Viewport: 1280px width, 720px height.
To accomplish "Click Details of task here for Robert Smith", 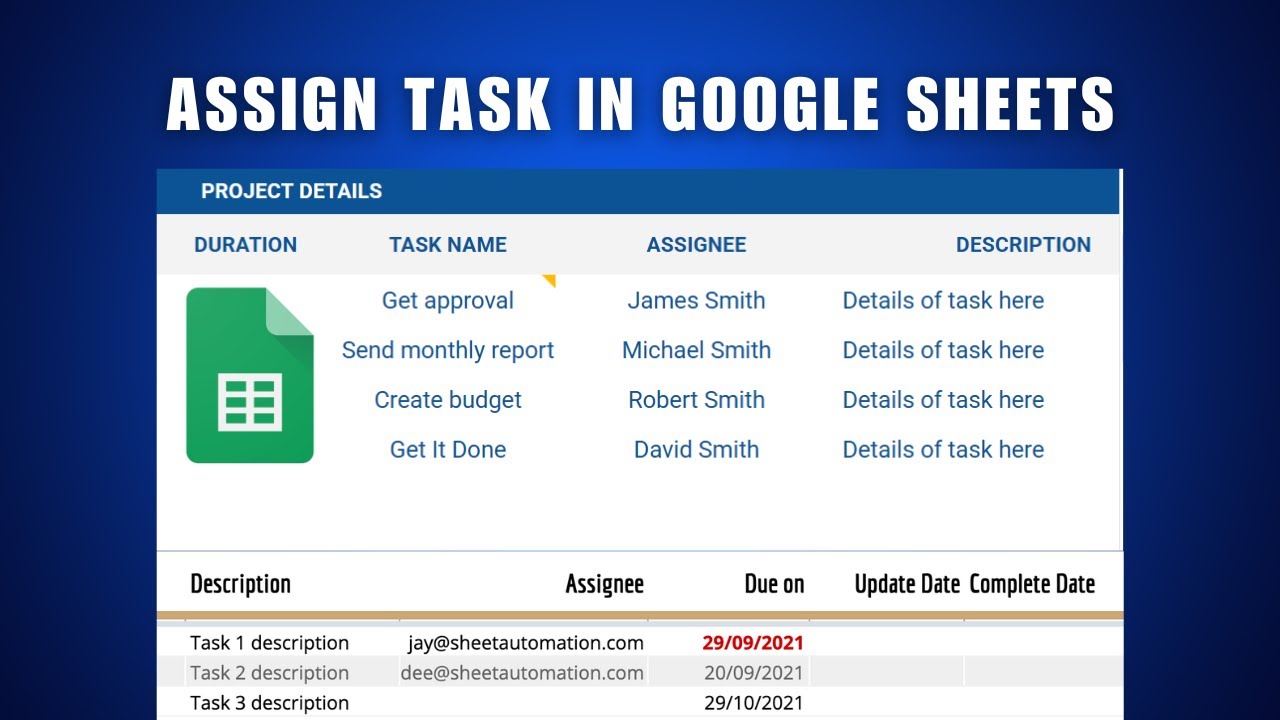I will (x=943, y=400).
